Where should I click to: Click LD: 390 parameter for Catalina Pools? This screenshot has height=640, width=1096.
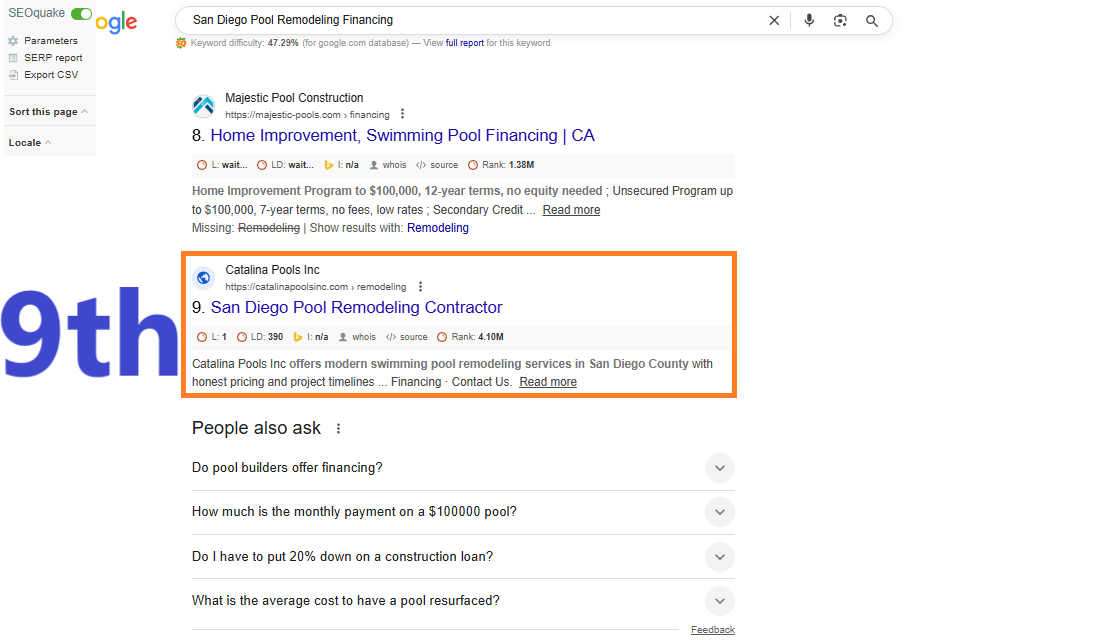click(x=260, y=337)
